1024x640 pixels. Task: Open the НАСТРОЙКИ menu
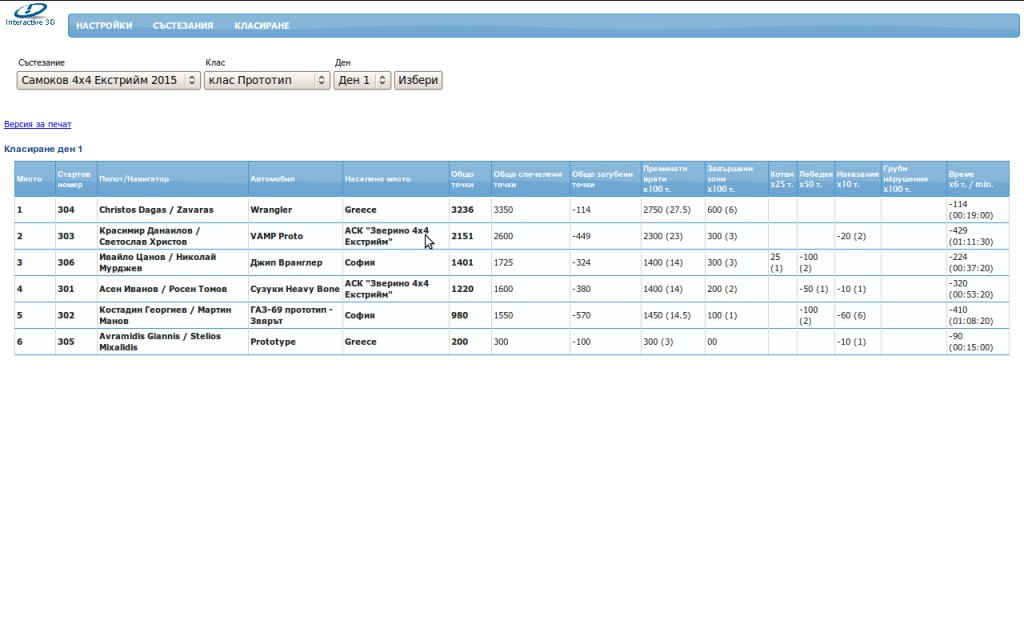click(x=104, y=25)
